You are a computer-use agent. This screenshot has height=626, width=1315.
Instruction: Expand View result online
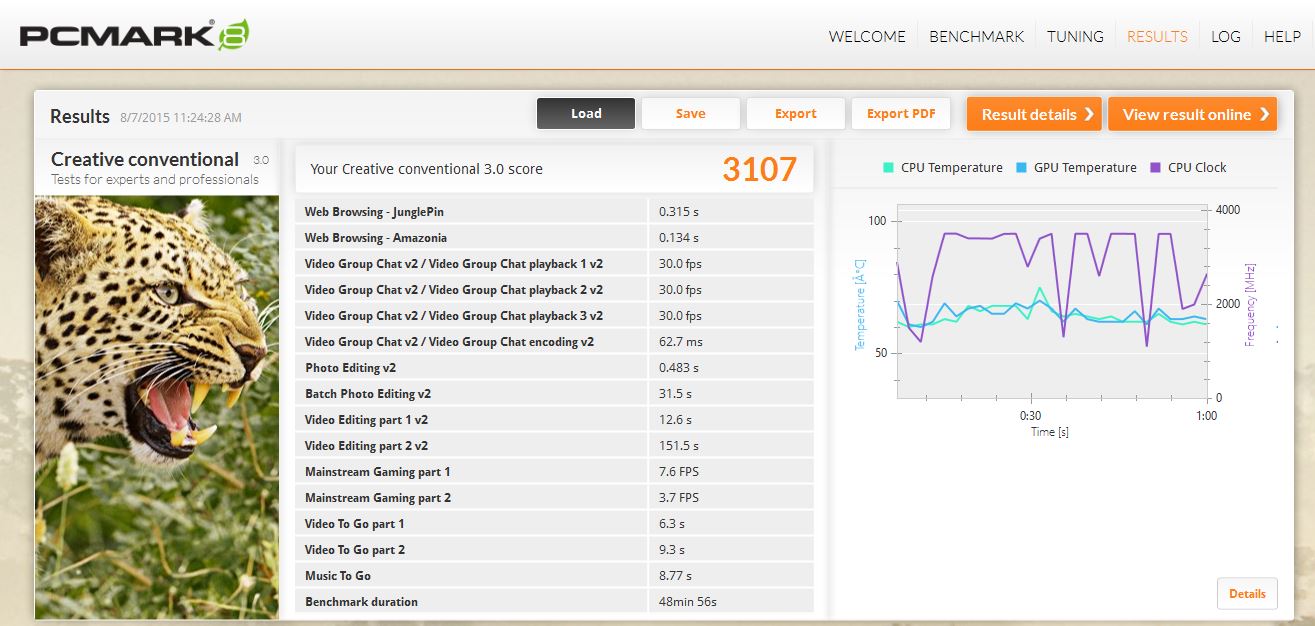coord(1192,113)
